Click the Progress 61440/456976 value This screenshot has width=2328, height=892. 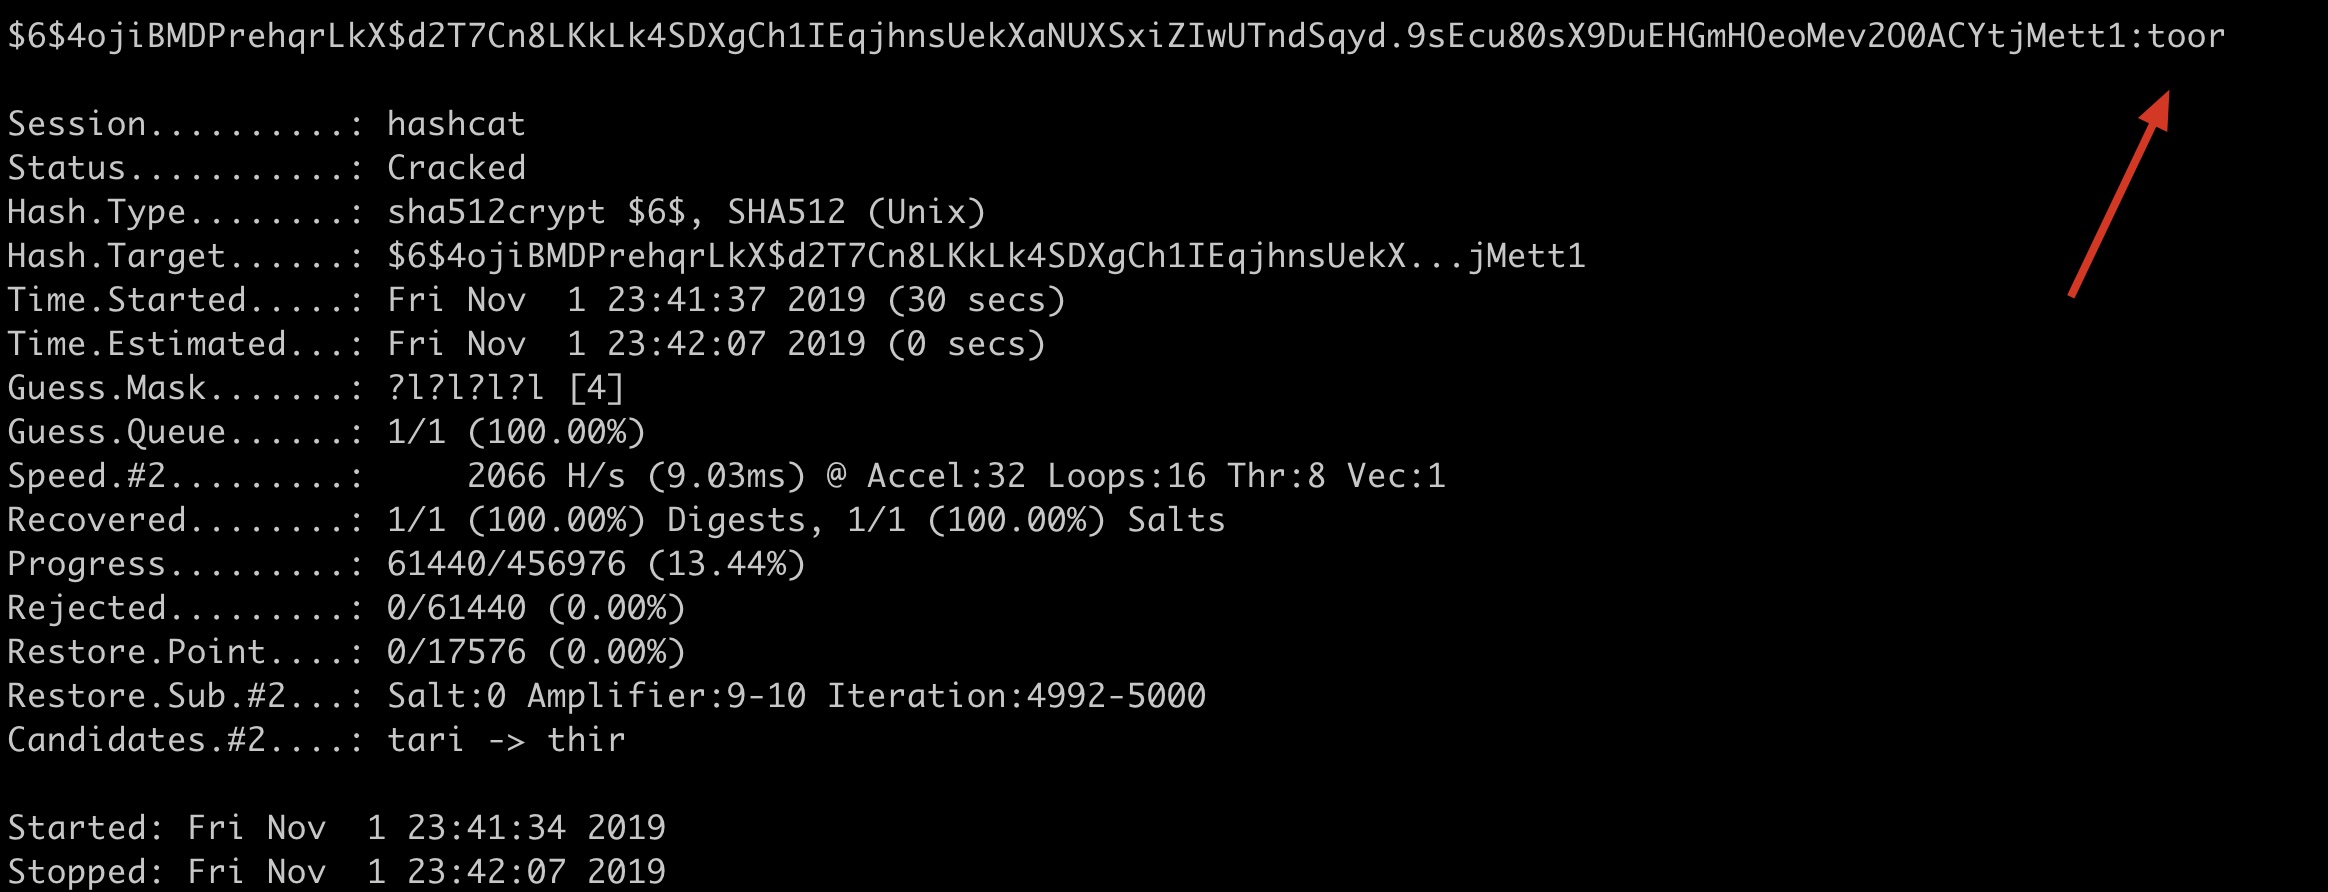[x=506, y=563]
